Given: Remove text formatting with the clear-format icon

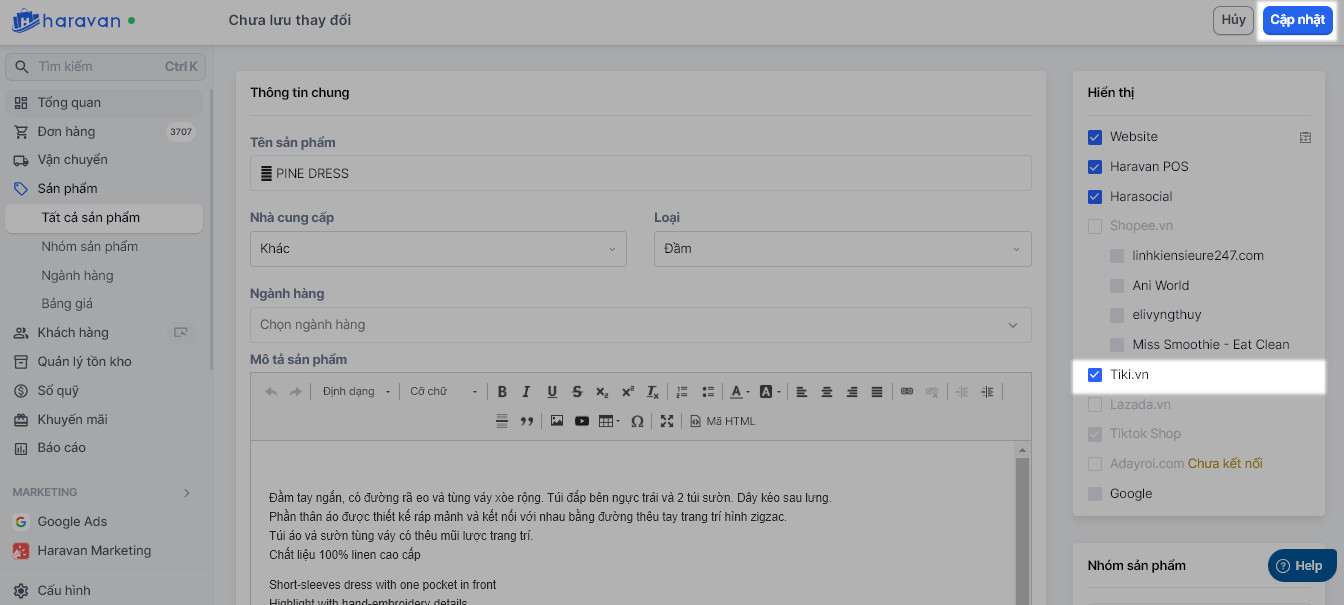Looking at the screenshot, I should click(652, 392).
